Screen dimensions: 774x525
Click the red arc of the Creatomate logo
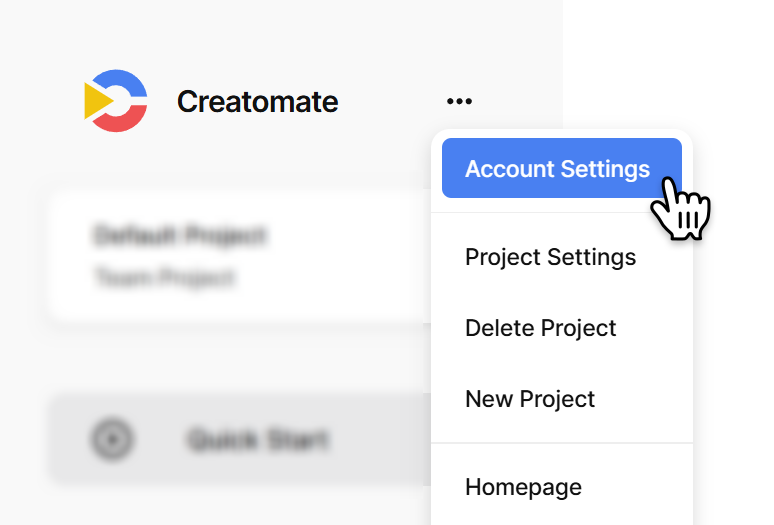coord(122,120)
